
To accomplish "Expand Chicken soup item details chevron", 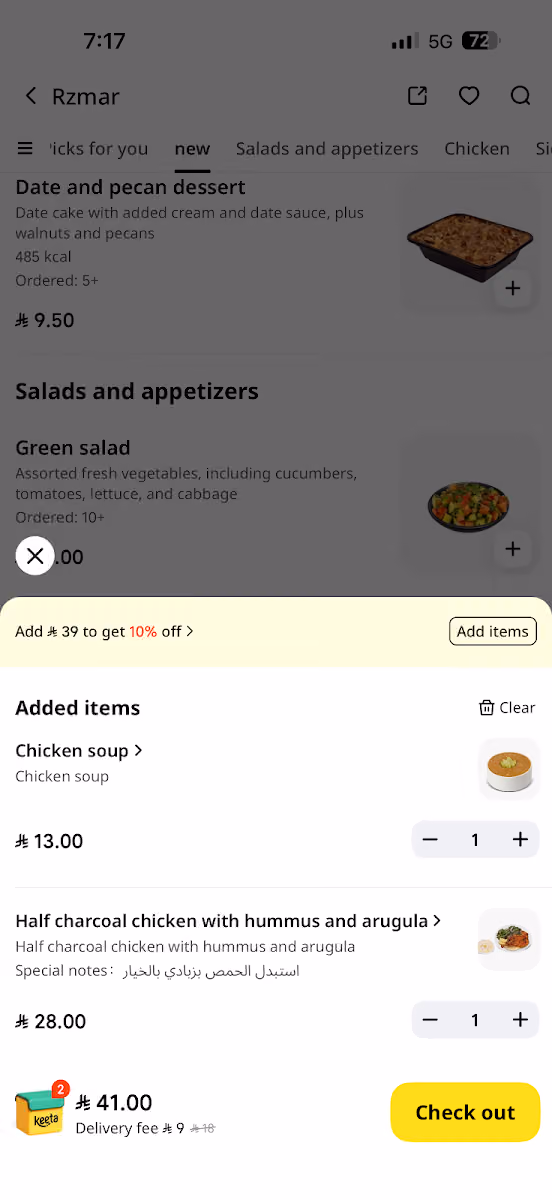I will [x=139, y=751].
